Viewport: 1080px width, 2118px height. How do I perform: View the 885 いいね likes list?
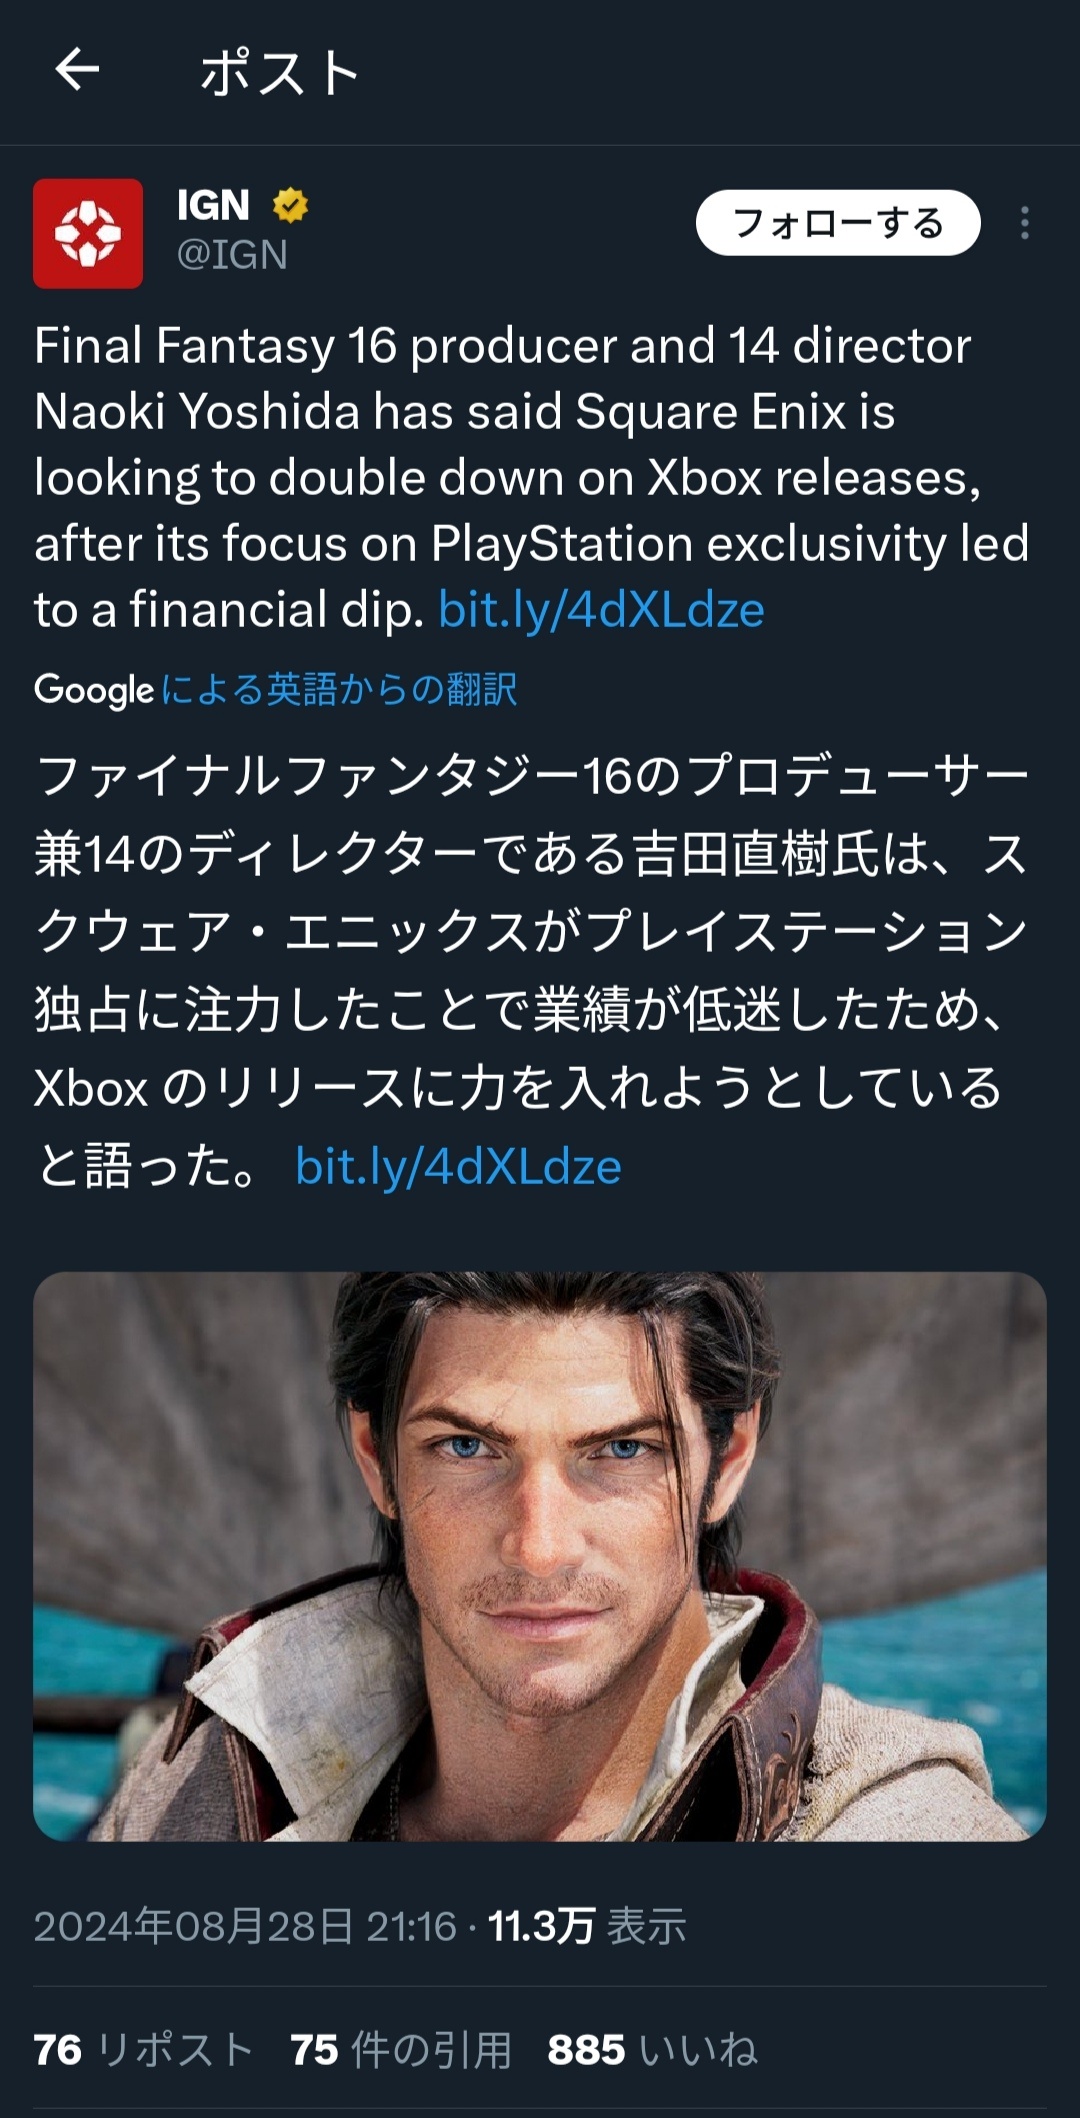click(x=652, y=2050)
